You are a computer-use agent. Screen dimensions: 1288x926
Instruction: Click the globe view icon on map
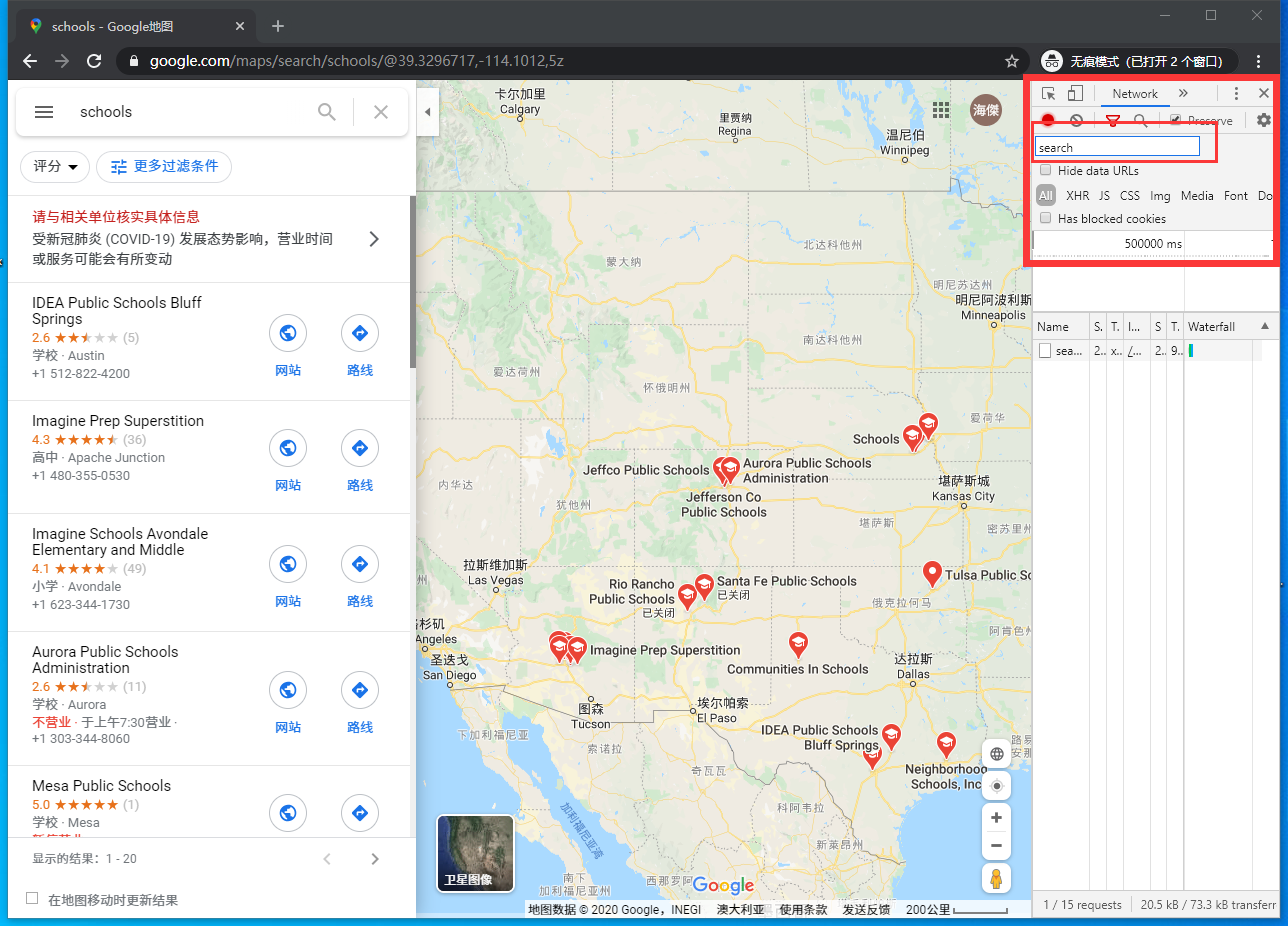click(x=996, y=754)
